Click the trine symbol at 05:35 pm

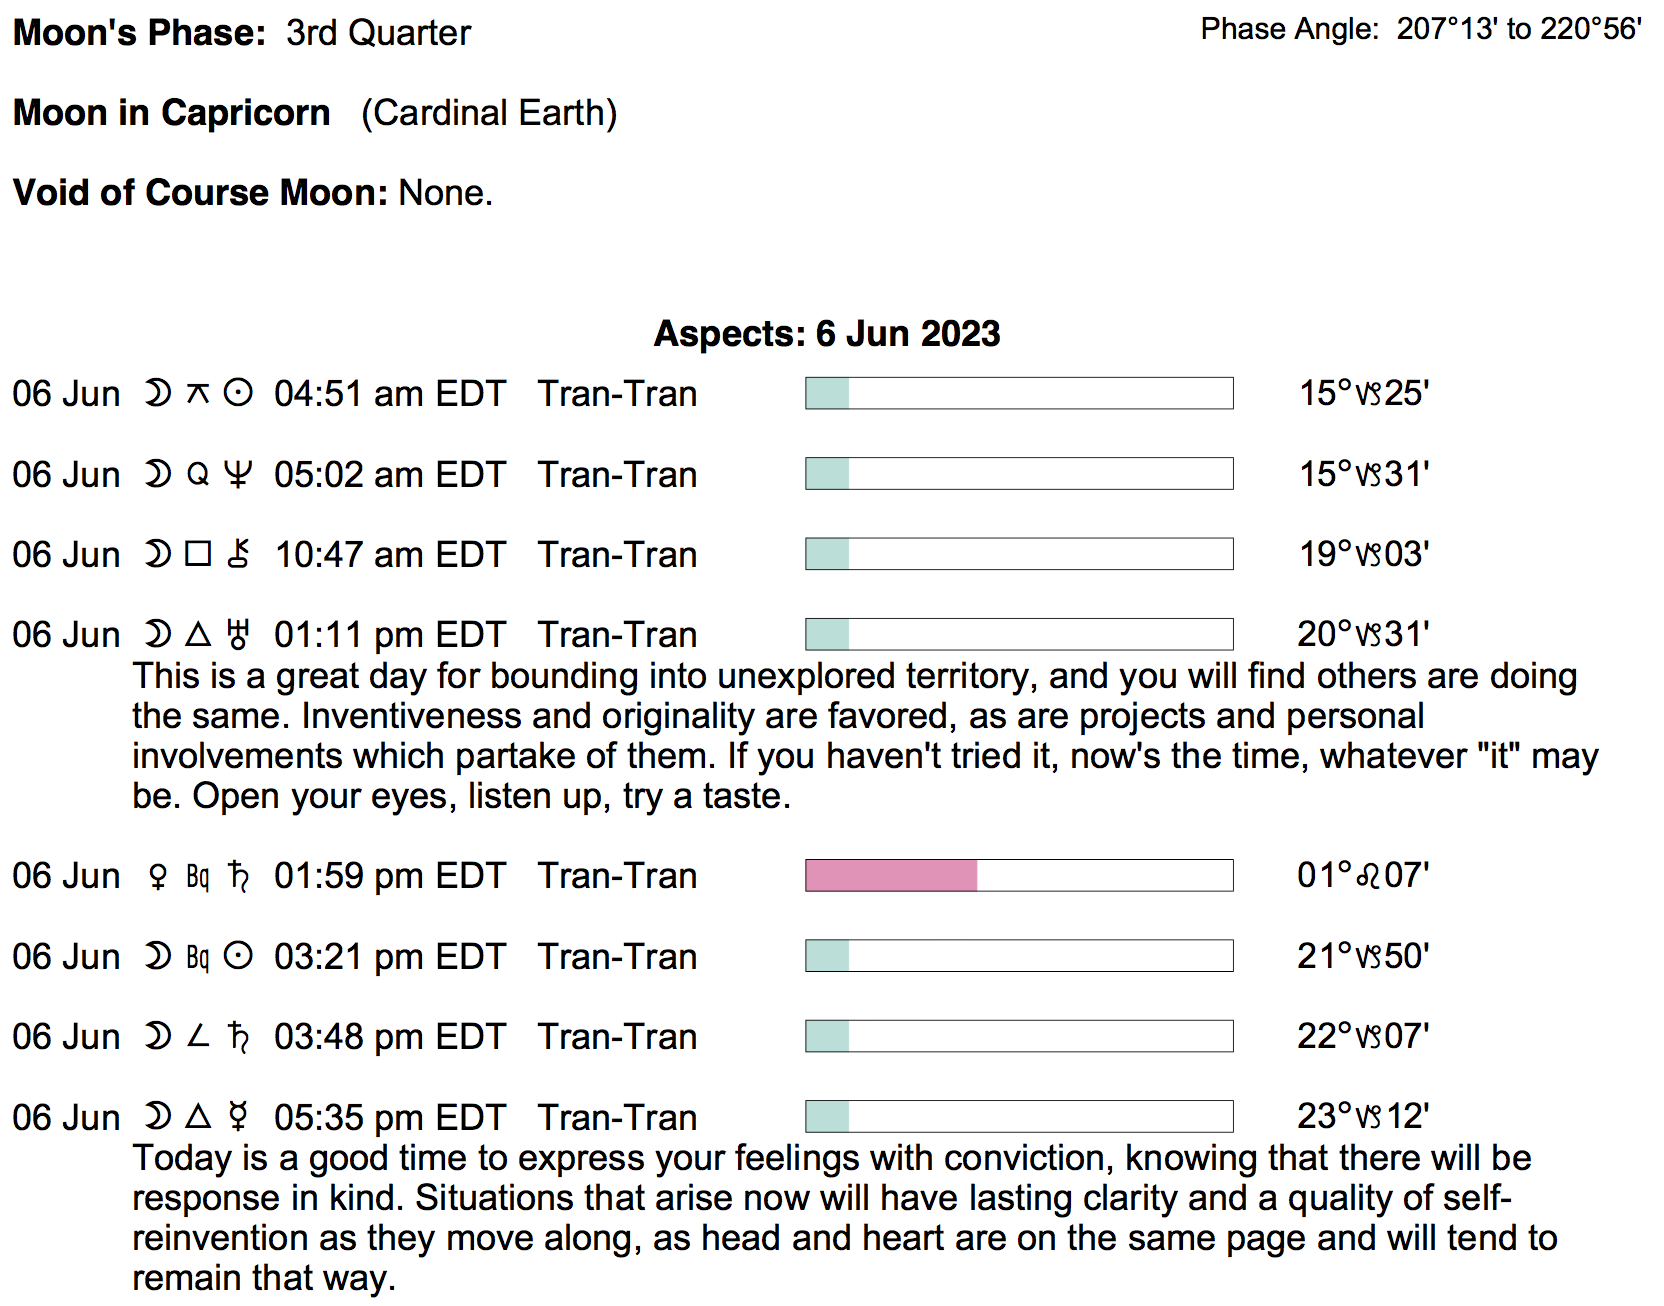click(x=198, y=1117)
